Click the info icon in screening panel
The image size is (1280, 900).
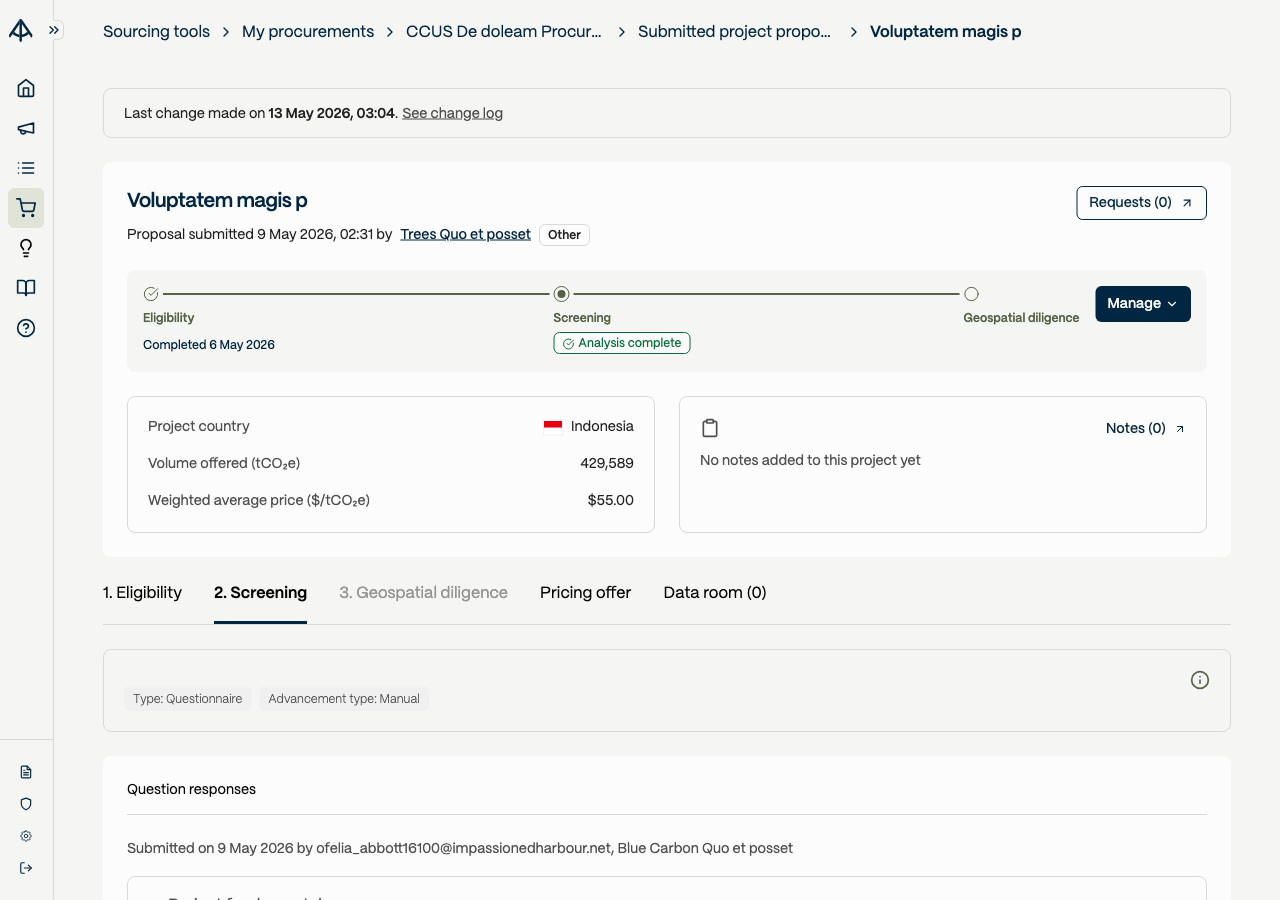pos(1200,680)
